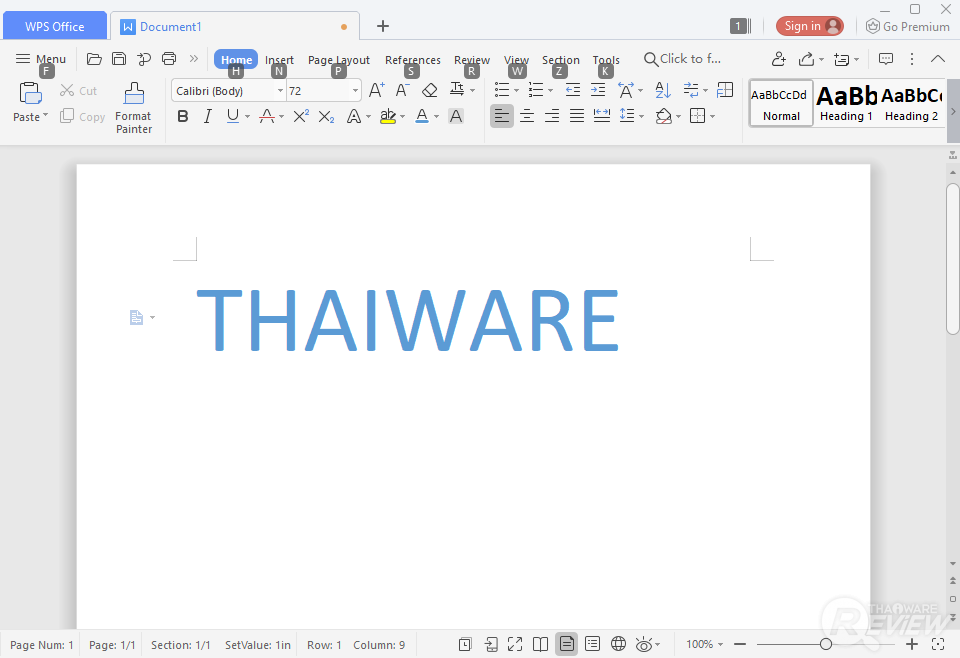Select the Heading 1 style thumbnail
Viewport: 960px width, 658px height.
(846, 103)
